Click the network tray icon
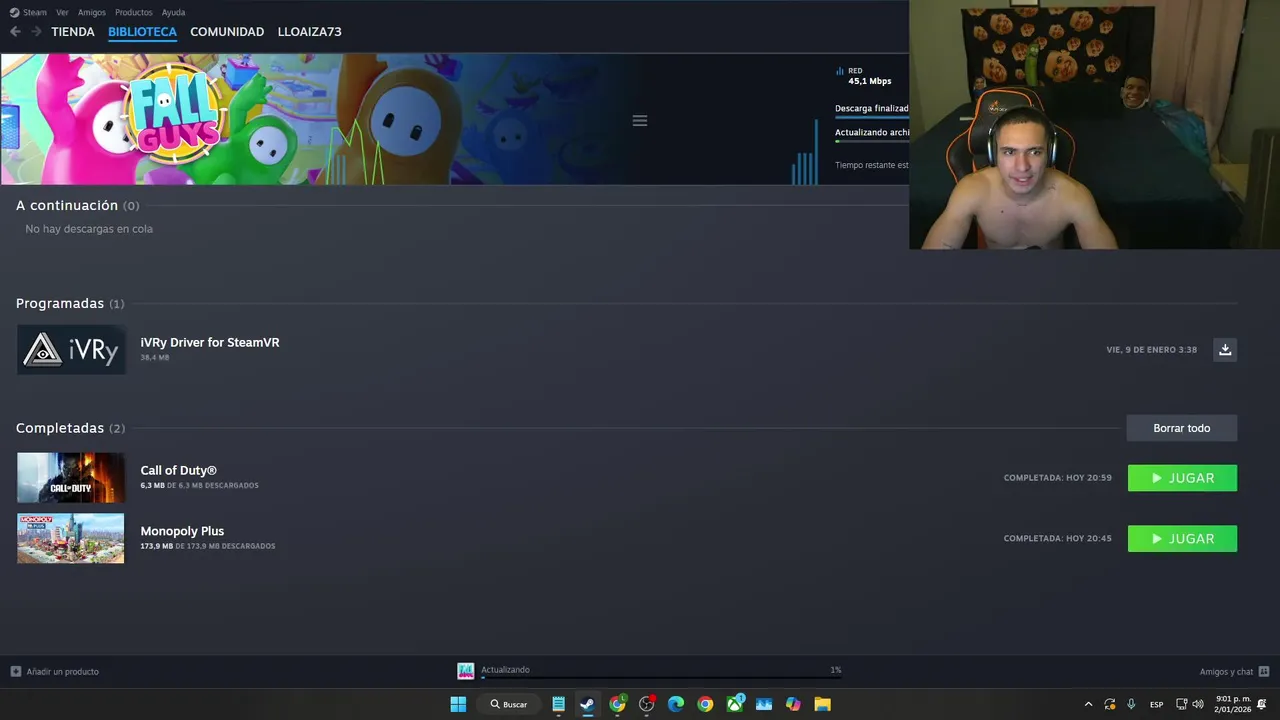The width and height of the screenshot is (1280, 720). pyautogui.click(x=1181, y=704)
